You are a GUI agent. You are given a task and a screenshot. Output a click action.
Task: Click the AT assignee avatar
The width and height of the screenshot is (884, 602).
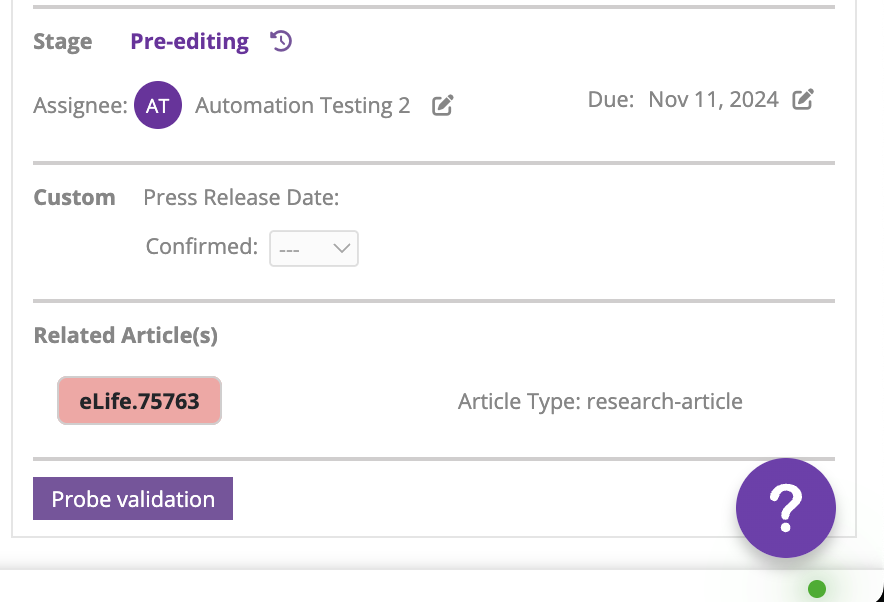[x=158, y=106]
